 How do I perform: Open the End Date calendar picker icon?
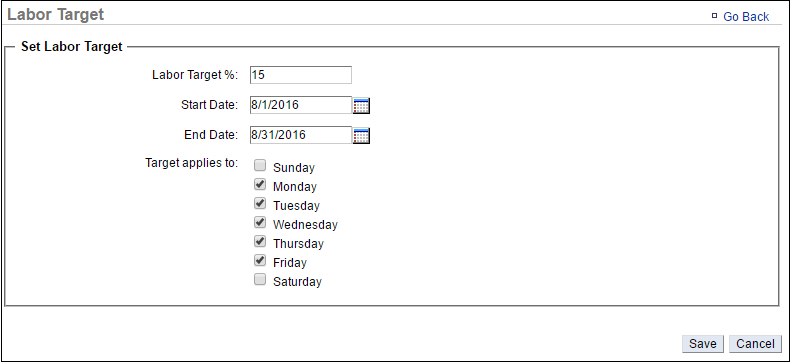361,135
